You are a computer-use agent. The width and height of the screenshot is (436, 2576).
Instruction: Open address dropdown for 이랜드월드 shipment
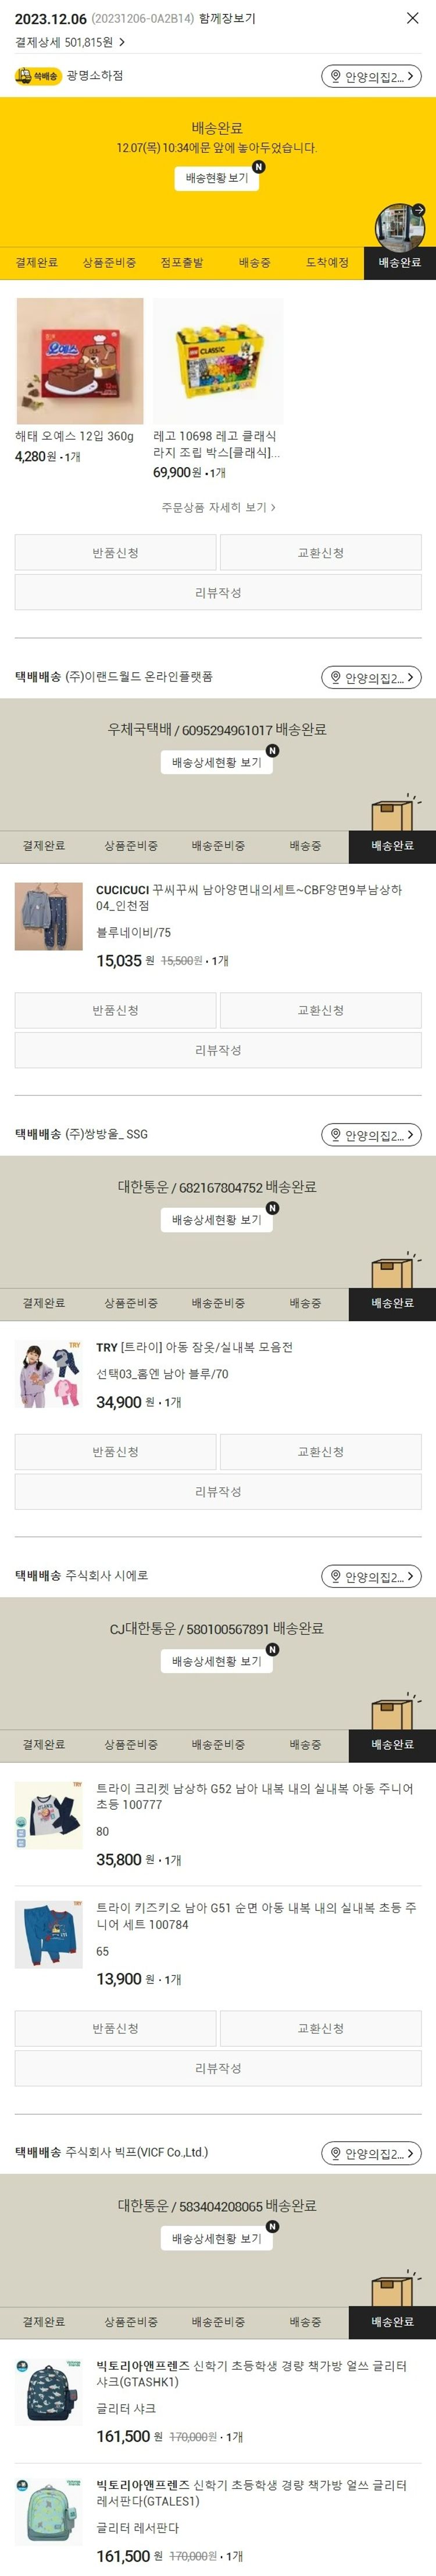[371, 678]
